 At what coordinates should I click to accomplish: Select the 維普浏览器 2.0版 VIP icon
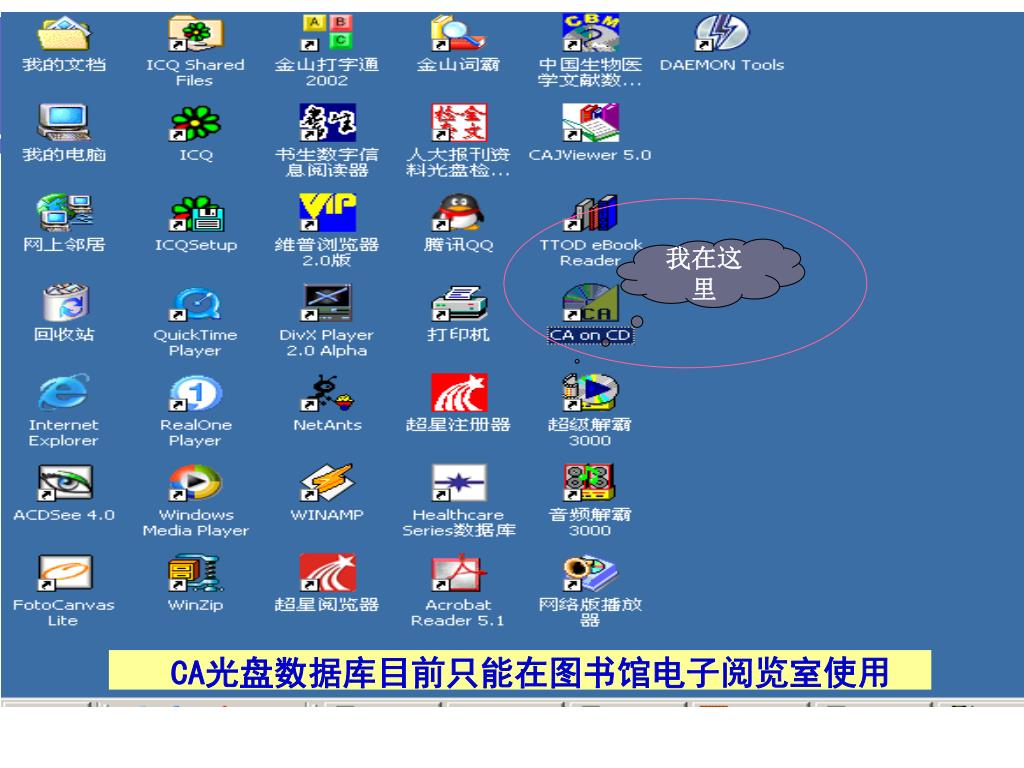(x=327, y=212)
